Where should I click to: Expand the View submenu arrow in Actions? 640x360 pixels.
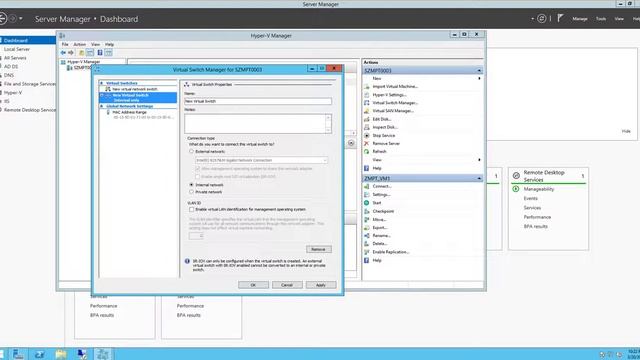coord(479,160)
